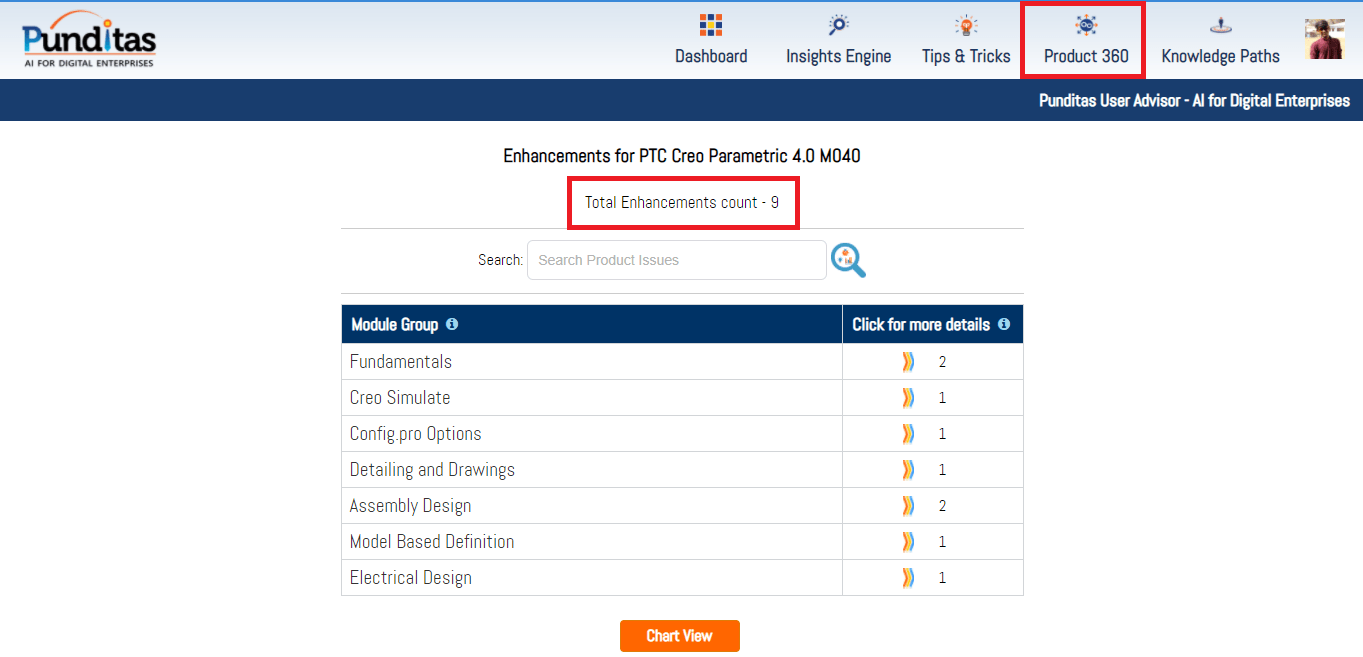Expand details arrow for Fundamentals row
Screen dimensions: 1363x657
pyautogui.click(x=908, y=362)
